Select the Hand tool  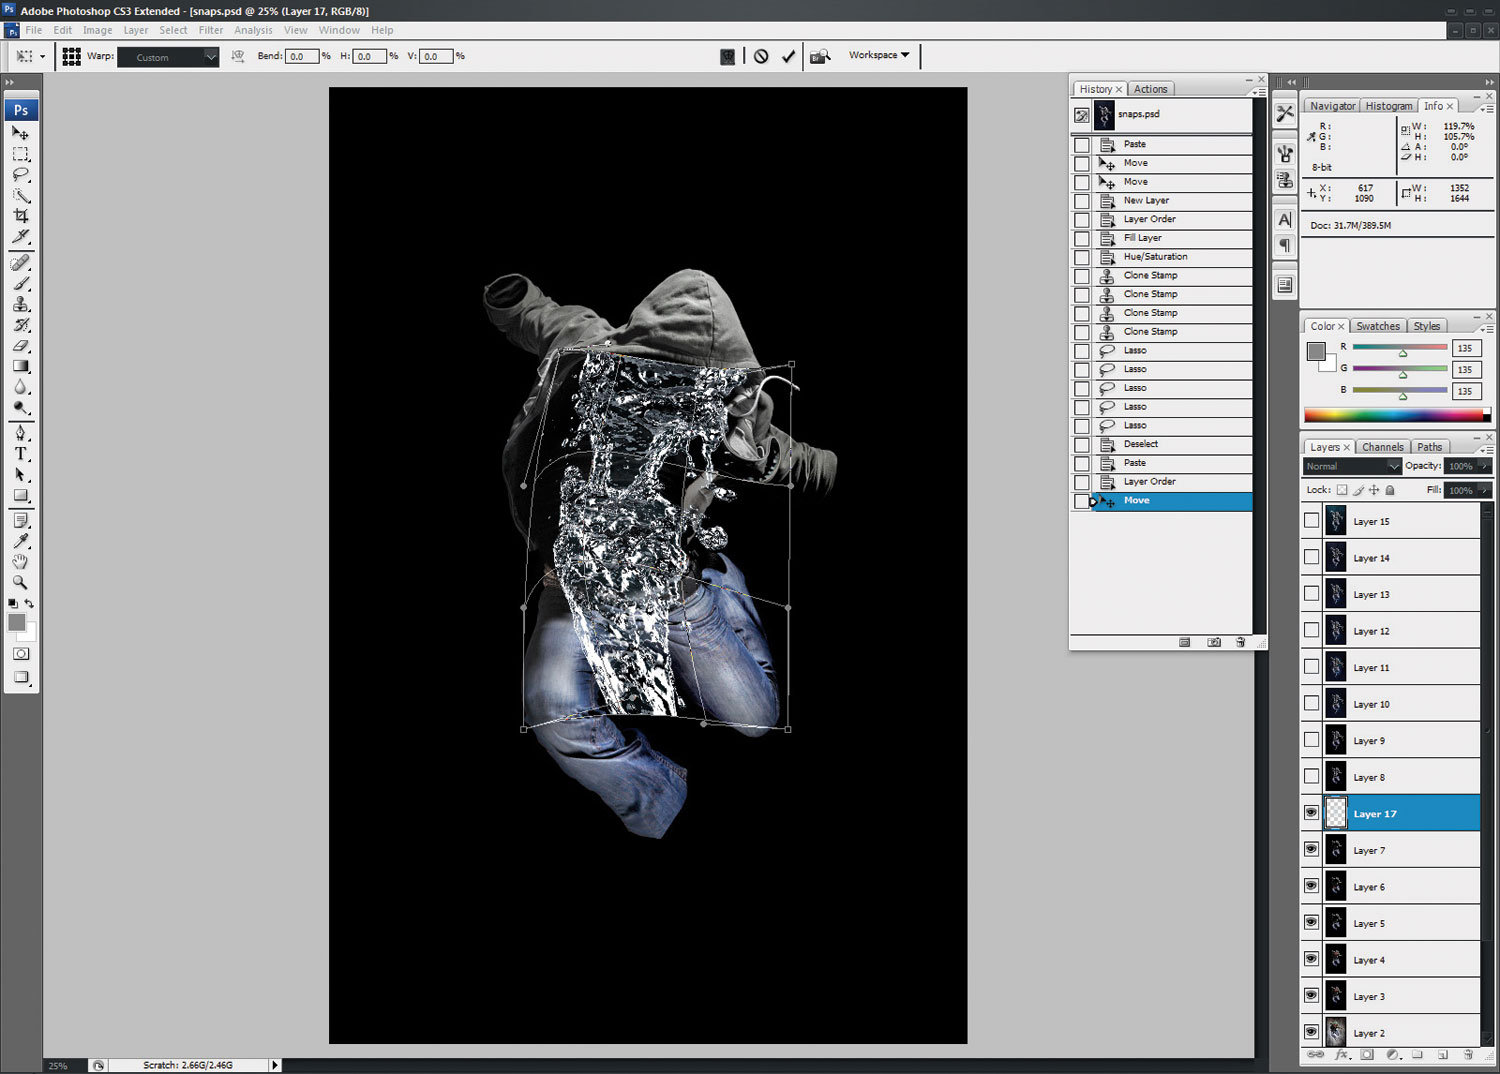(x=20, y=561)
